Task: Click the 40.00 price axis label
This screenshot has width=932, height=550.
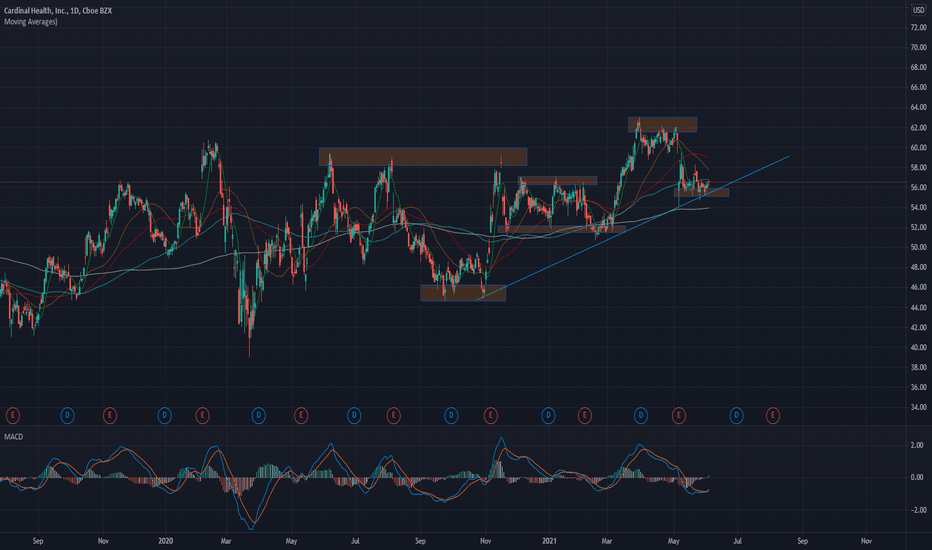Action: [918, 347]
